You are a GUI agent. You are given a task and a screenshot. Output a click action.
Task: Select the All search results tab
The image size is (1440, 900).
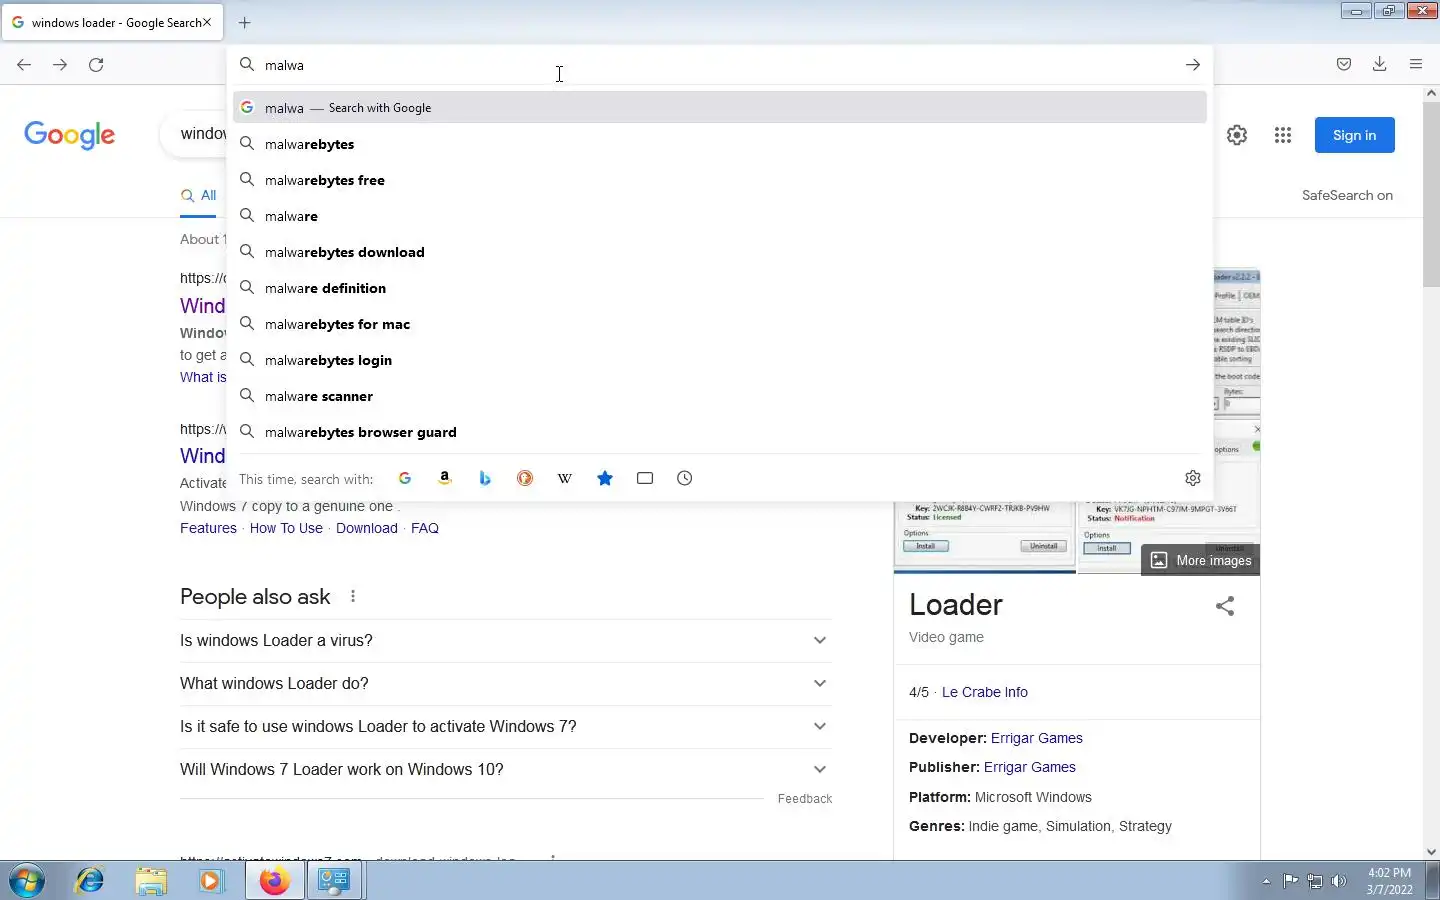tap(199, 196)
